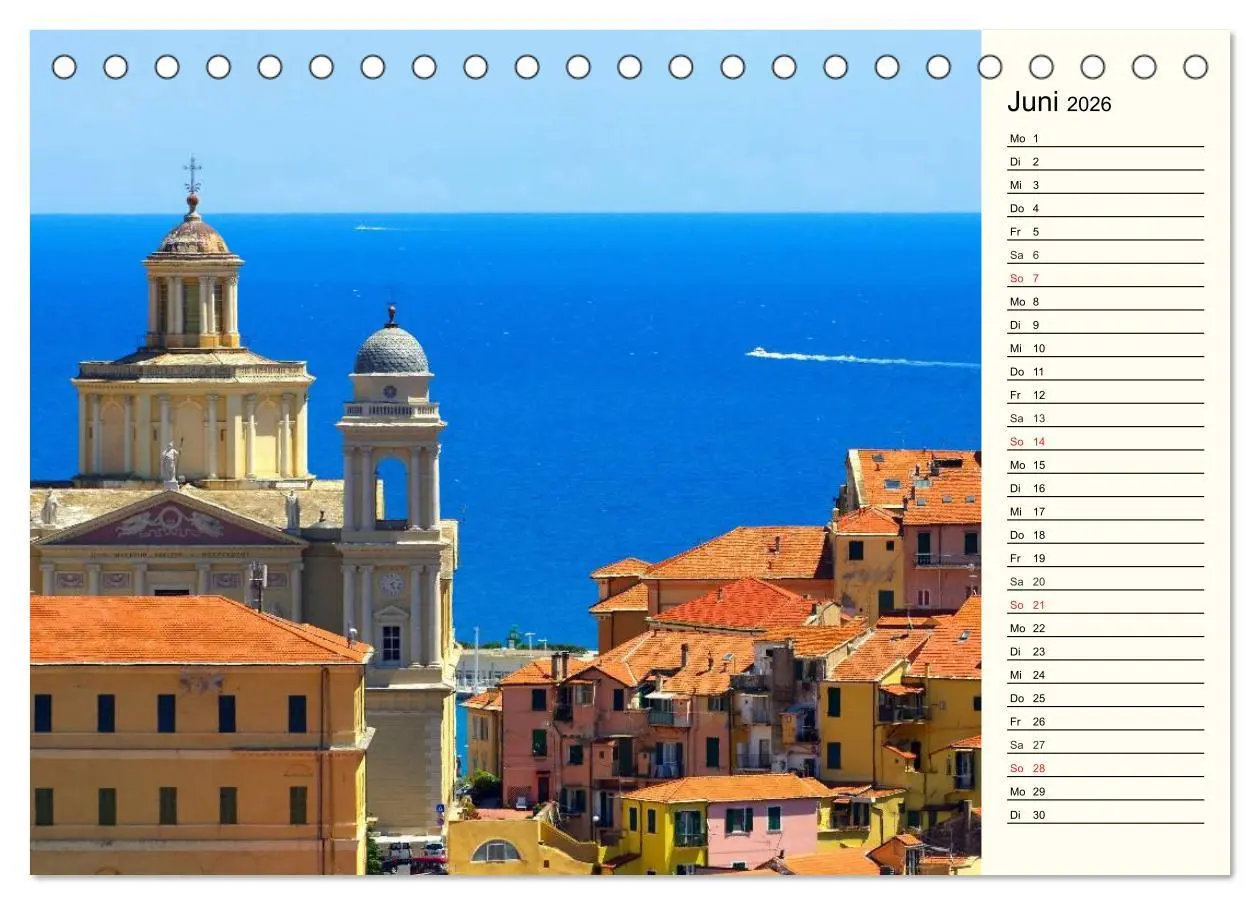1260x905 pixels.
Task: Select the row 'Di 2'
Action: (1105, 161)
